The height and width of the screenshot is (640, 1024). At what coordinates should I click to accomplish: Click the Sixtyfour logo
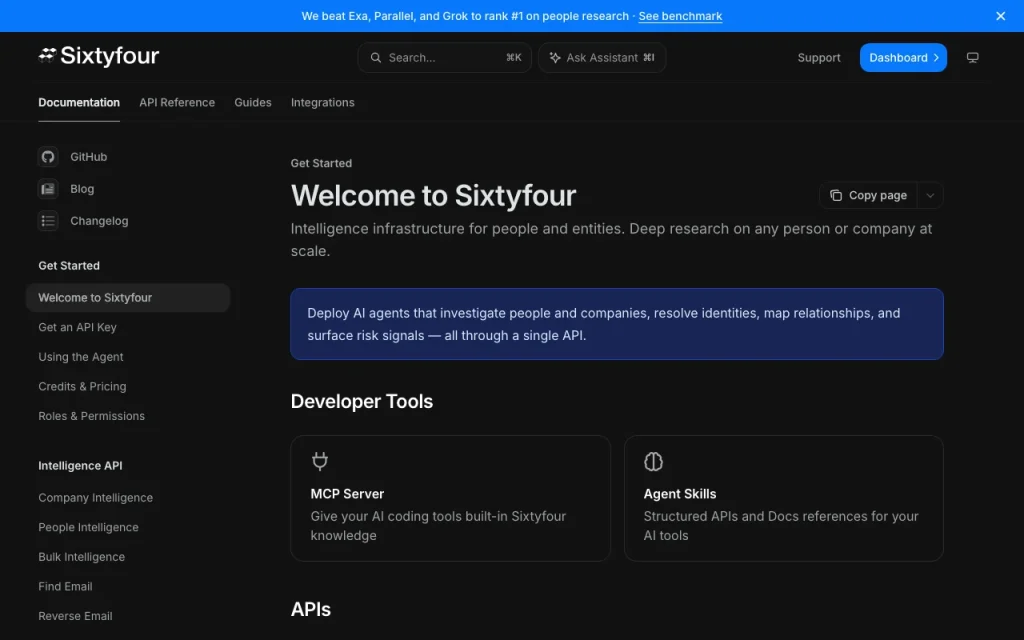tap(99, 56)
